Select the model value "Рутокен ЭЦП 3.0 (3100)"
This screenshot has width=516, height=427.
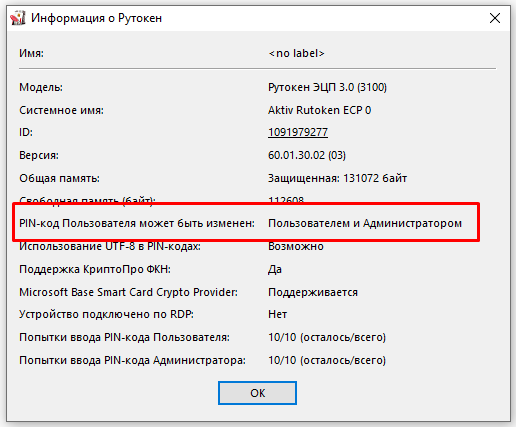(327, 87)
